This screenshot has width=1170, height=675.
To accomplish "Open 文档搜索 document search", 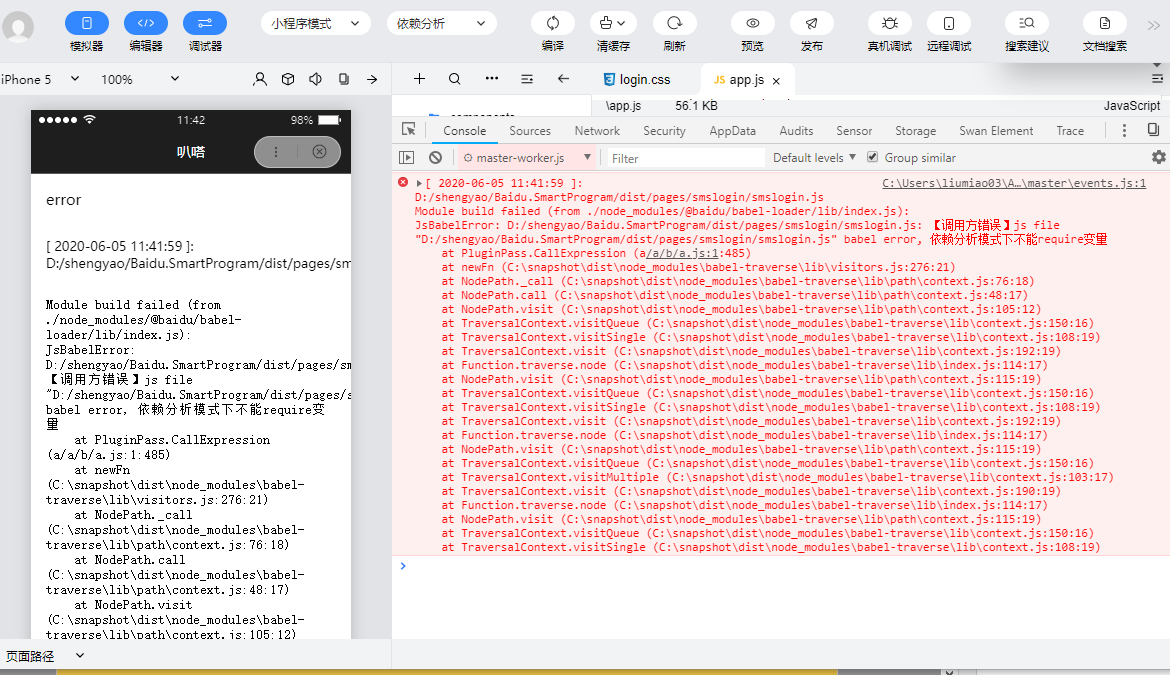I will tap(1104, 23).
